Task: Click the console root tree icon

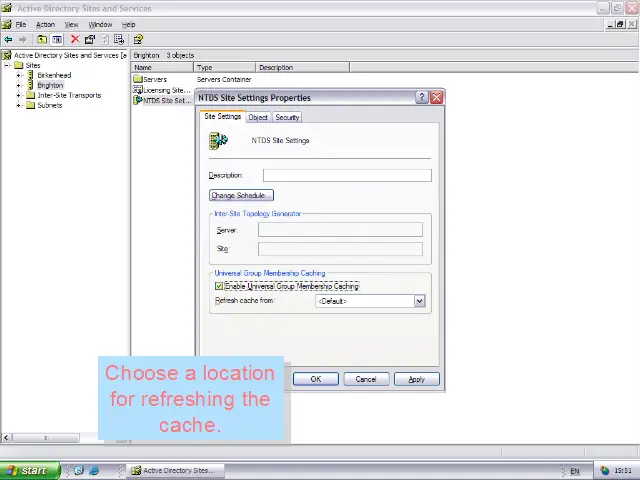Action: click(7, 55)
